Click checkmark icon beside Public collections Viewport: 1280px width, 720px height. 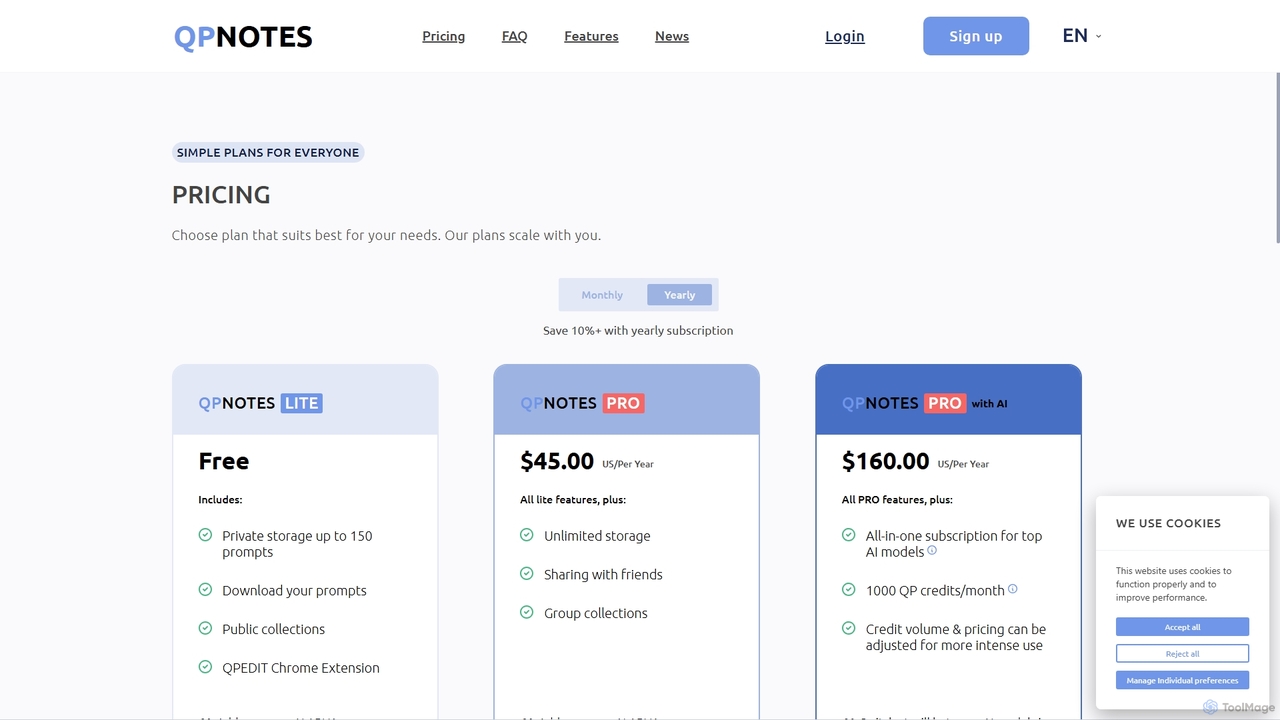coord(205,628)
